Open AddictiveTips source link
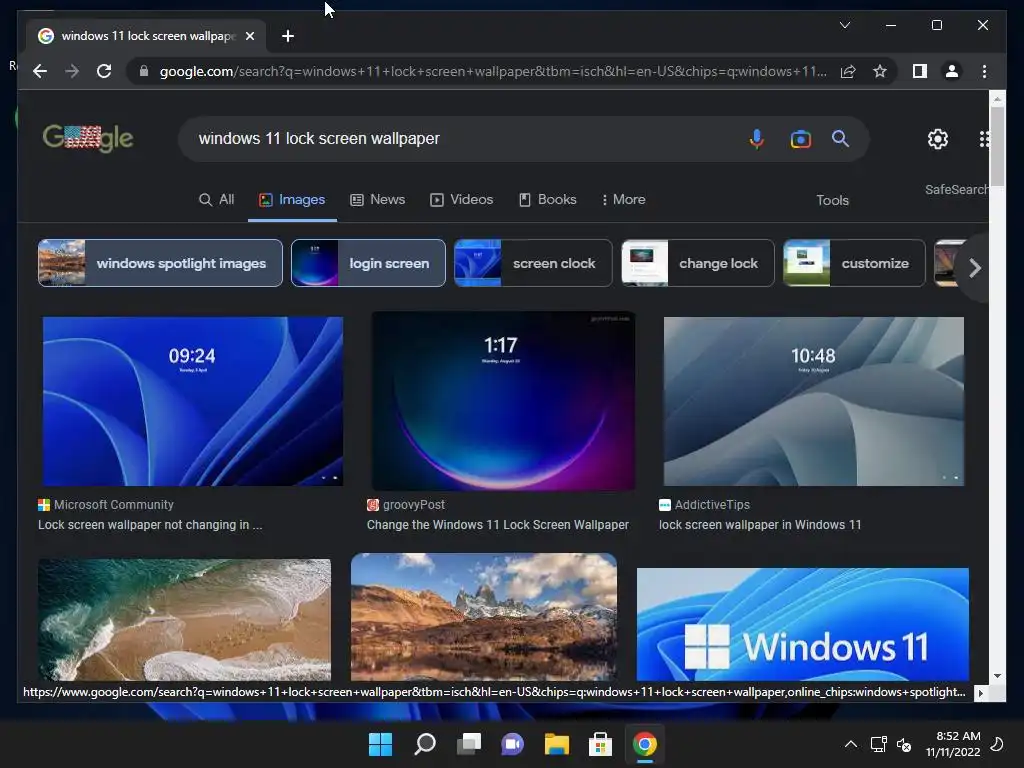The width and height of the screenshot is (1024, 768). coord(704,505)
